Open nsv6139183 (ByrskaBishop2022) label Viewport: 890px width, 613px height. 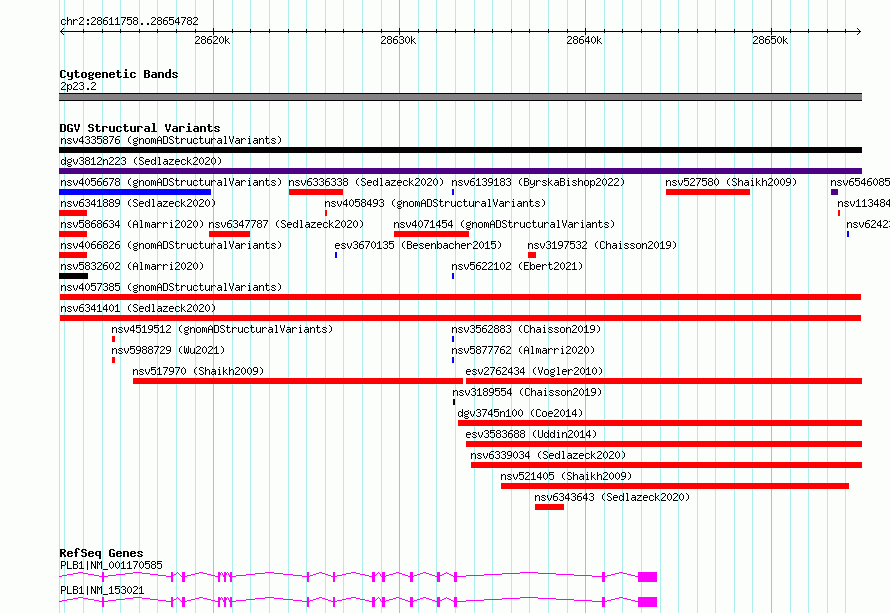(538, 182)
